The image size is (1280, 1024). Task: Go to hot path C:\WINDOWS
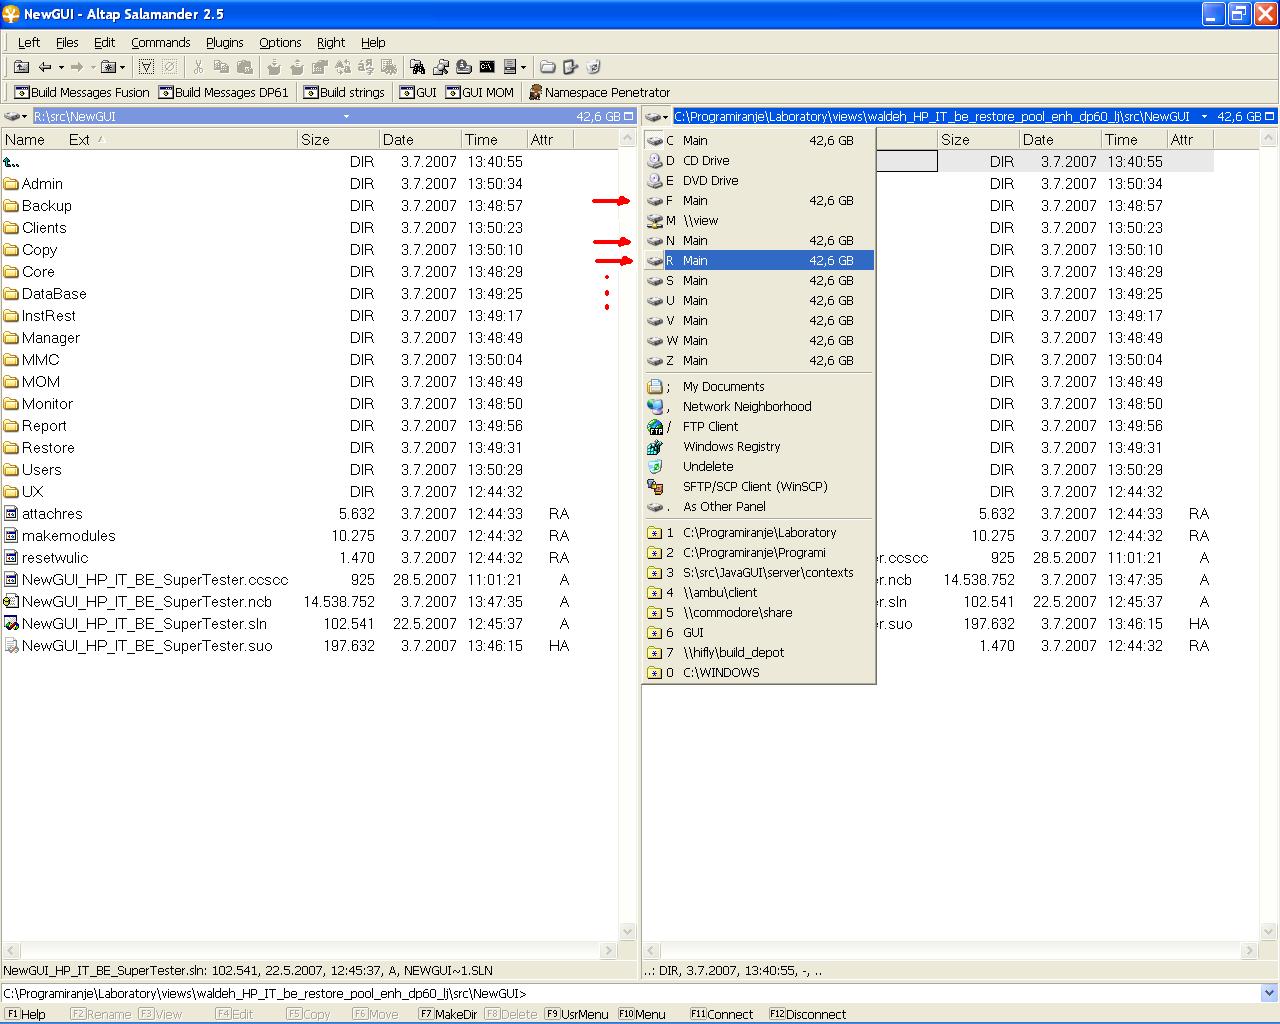(x=759, y=672)
